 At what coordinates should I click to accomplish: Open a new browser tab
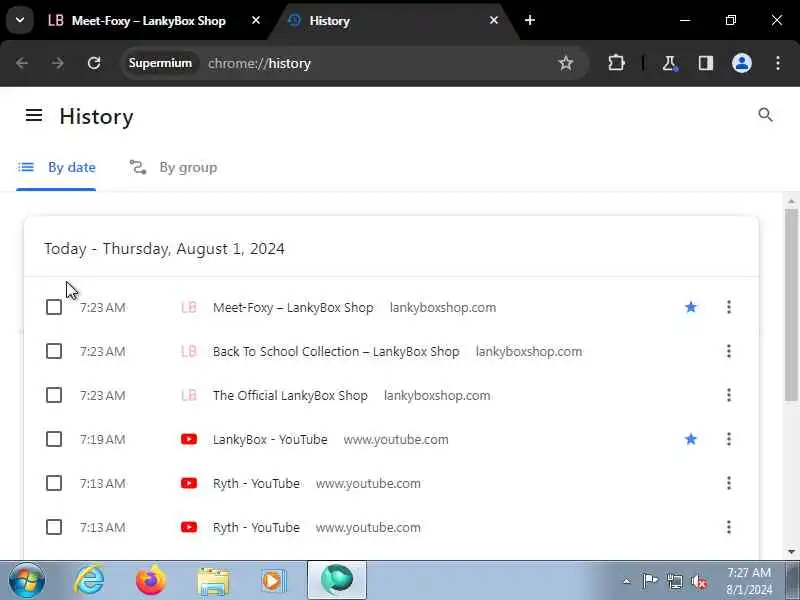coord(530,20)
